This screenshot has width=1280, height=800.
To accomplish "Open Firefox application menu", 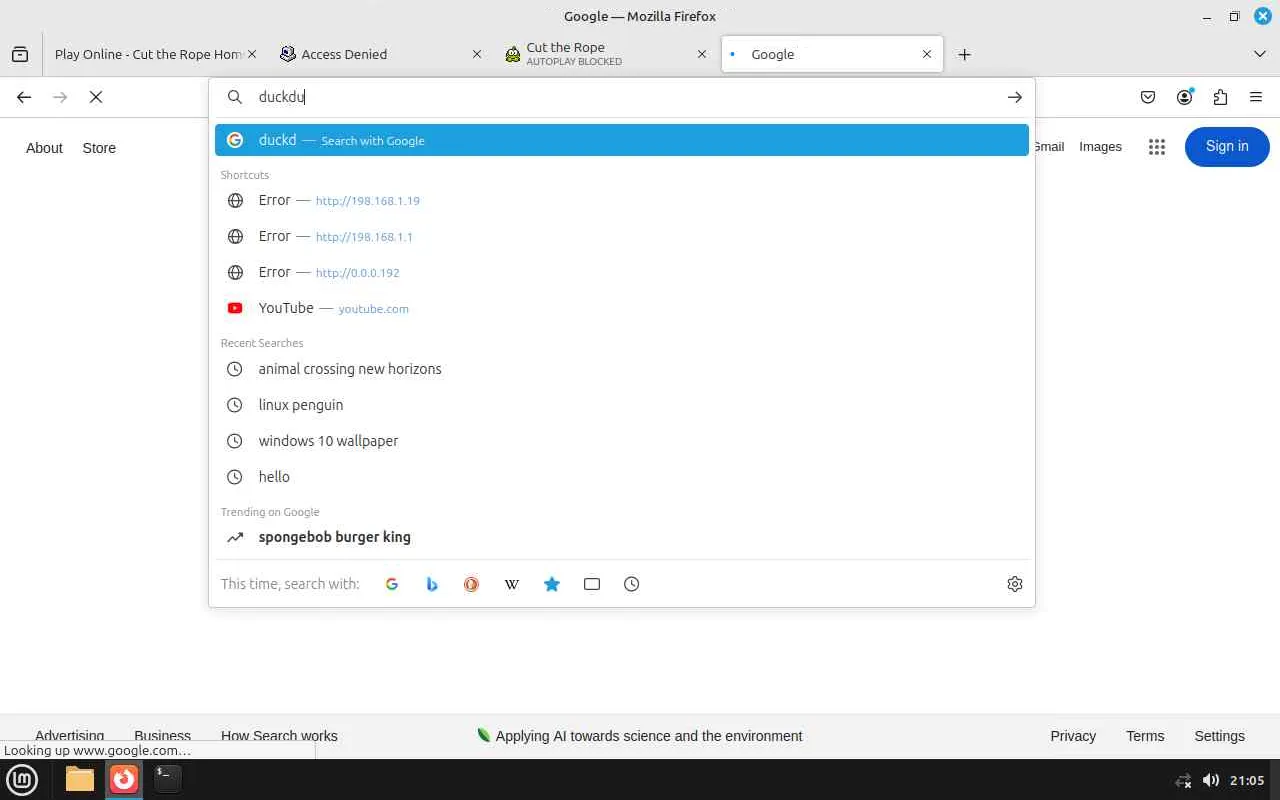I will (1256, 97).
